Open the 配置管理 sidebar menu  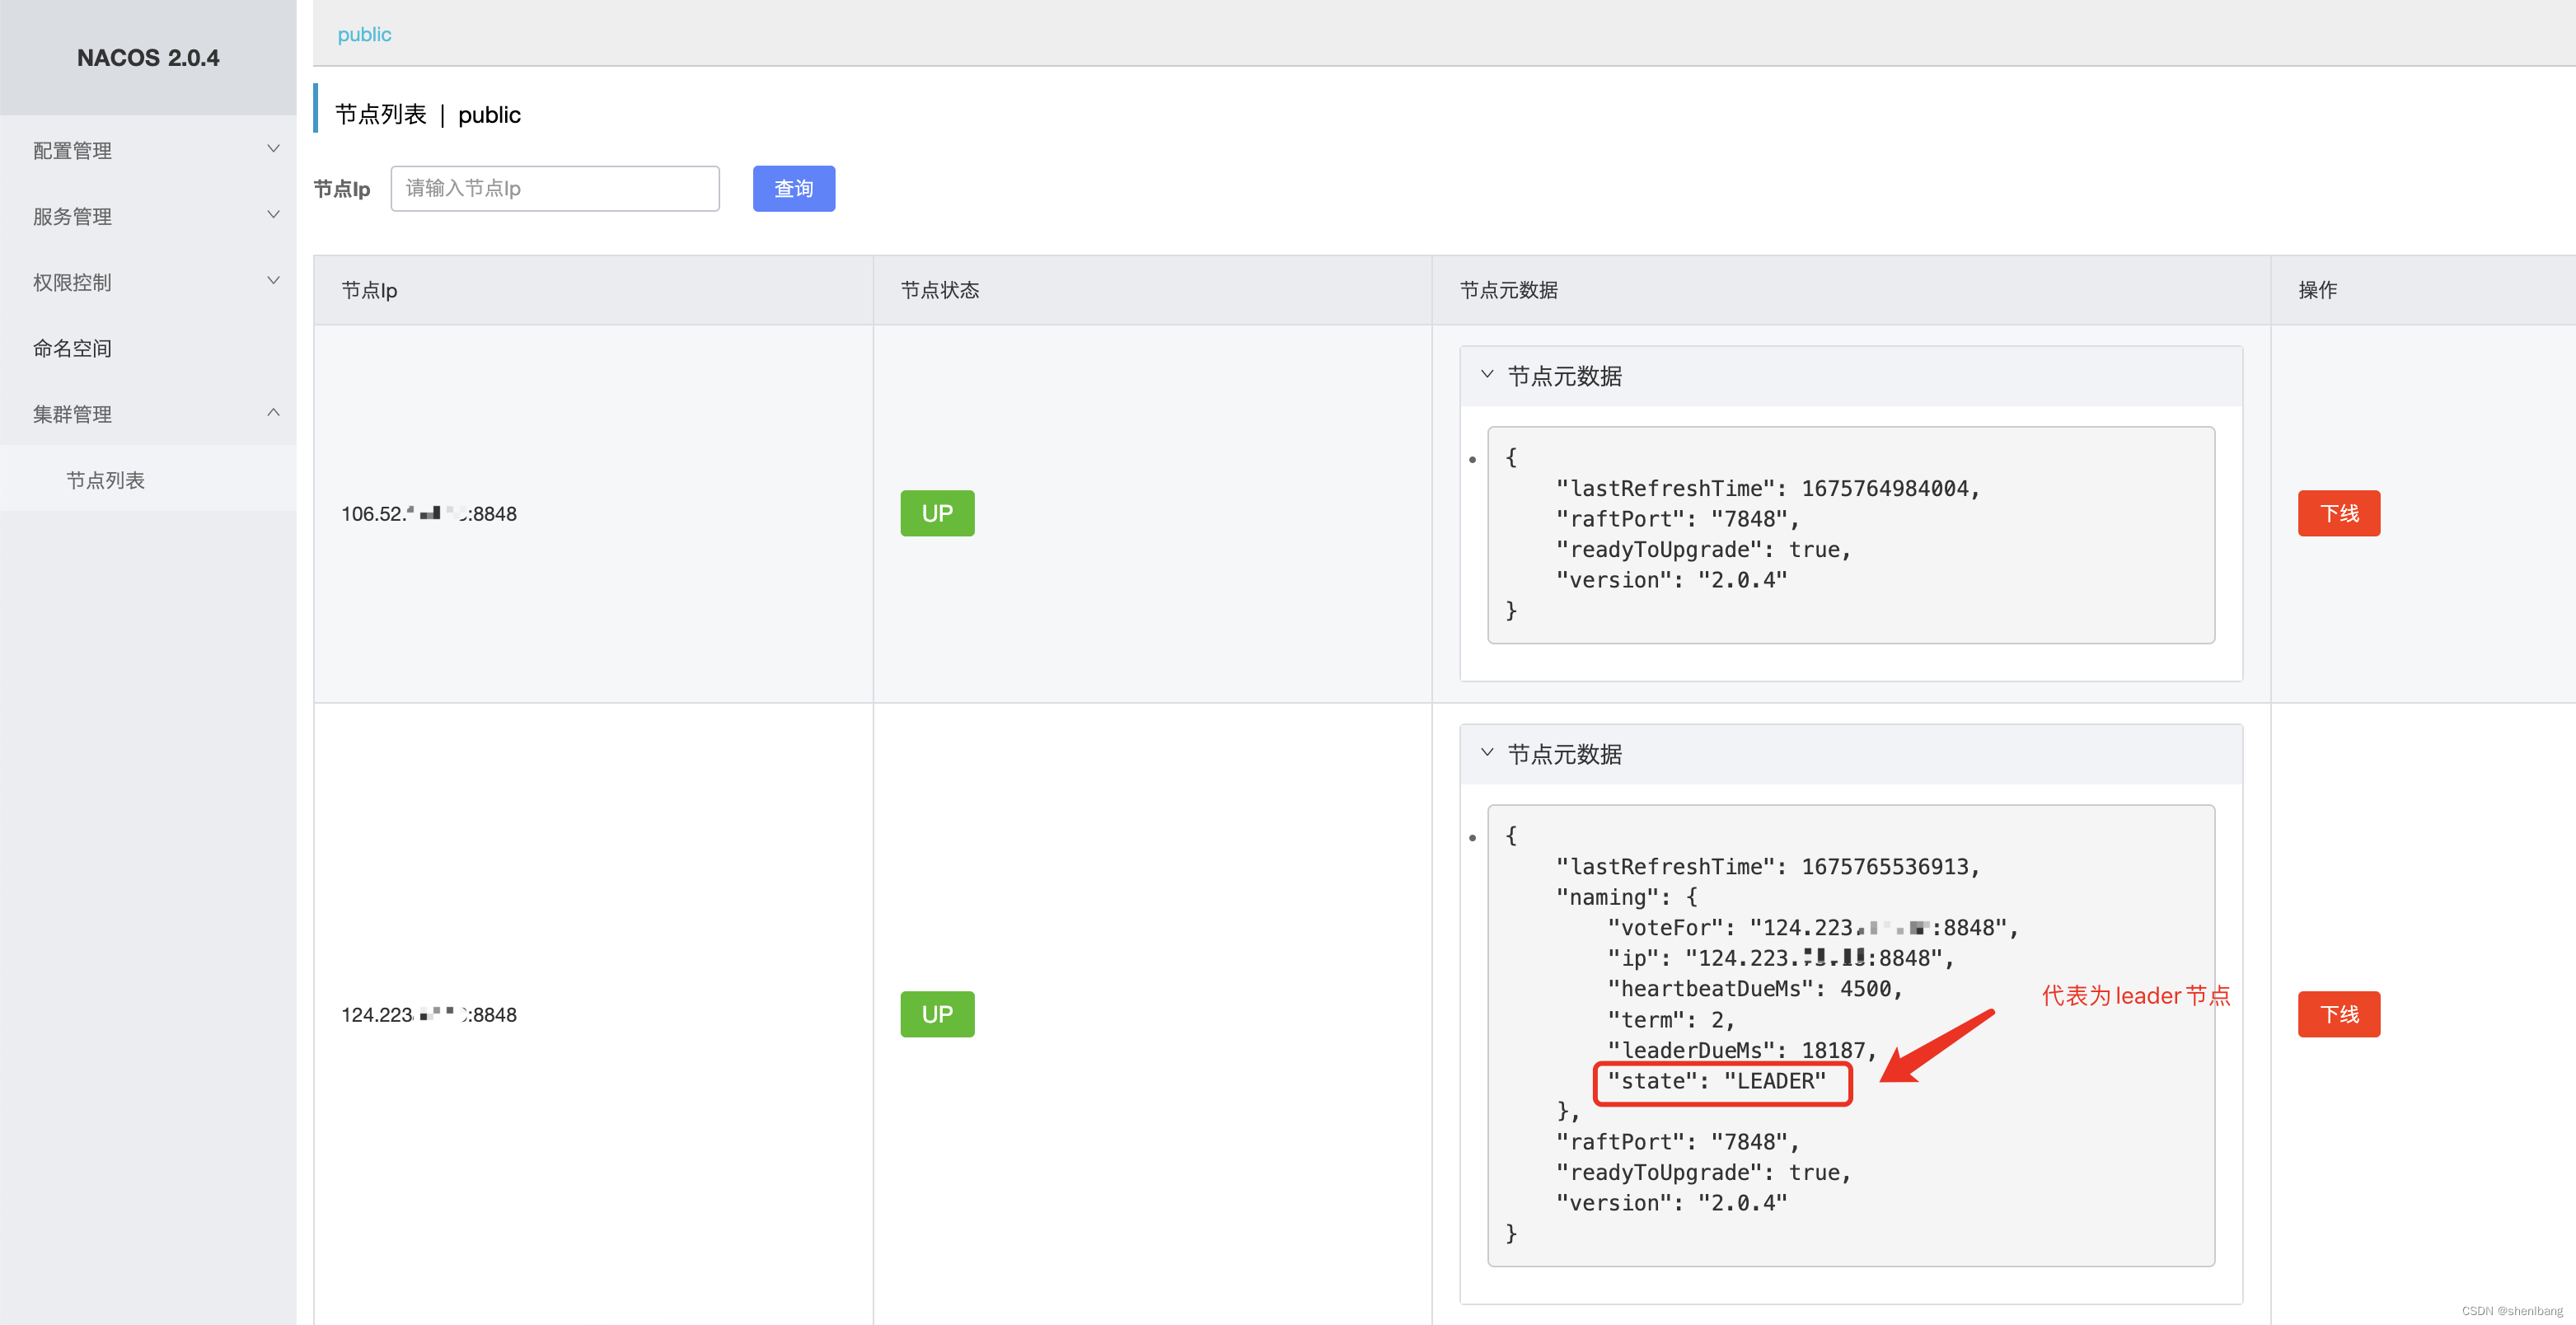[x=72, y=151]
